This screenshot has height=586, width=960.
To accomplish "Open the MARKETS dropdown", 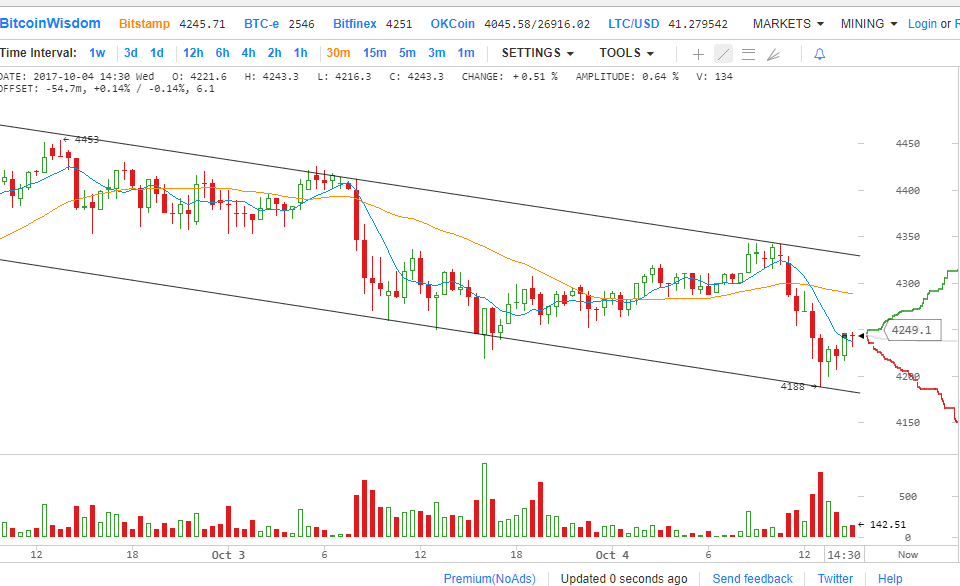I will click(788, 23).
